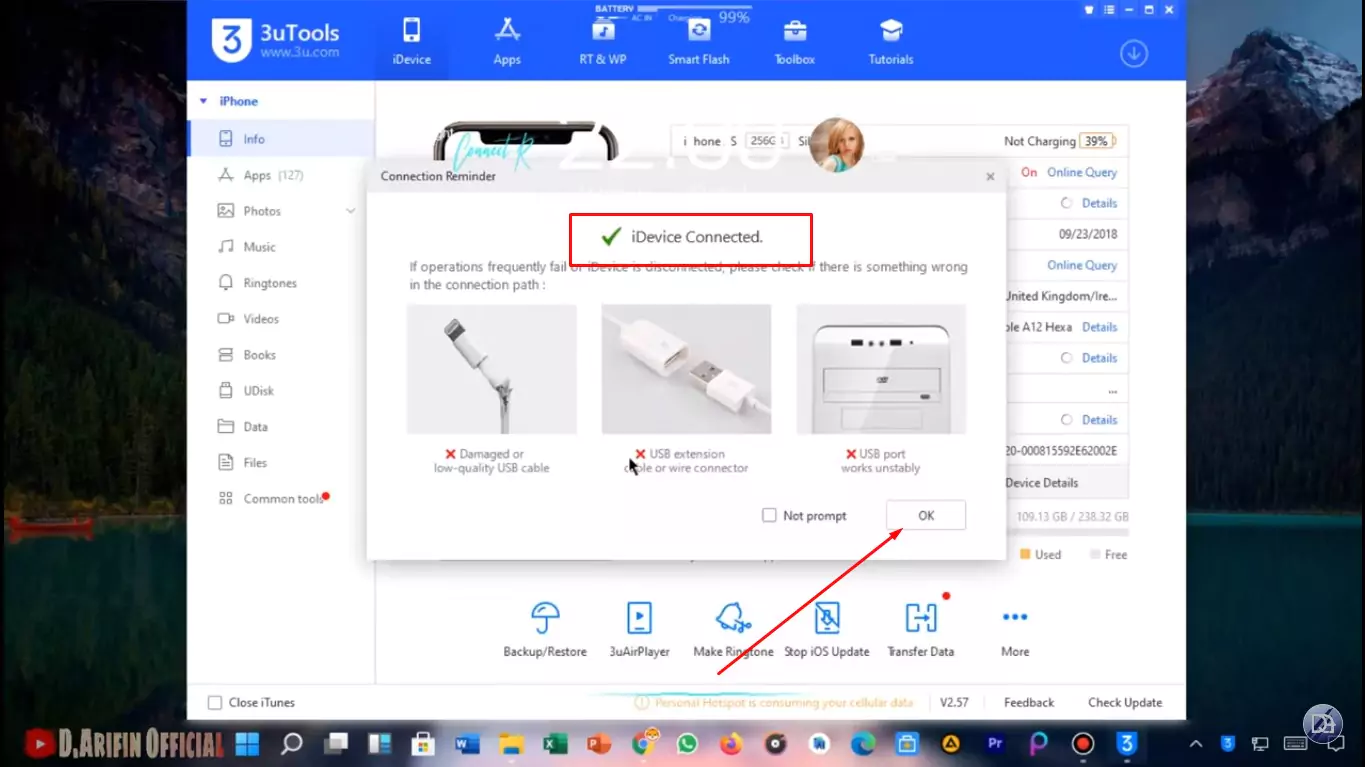
Task: Open Transfer Data
Action: tap(920, 629)
